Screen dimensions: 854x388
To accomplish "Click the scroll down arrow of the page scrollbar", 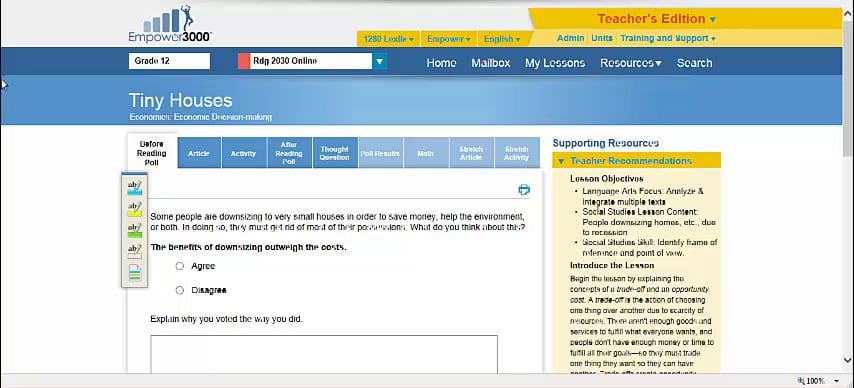I will (847, 360).
